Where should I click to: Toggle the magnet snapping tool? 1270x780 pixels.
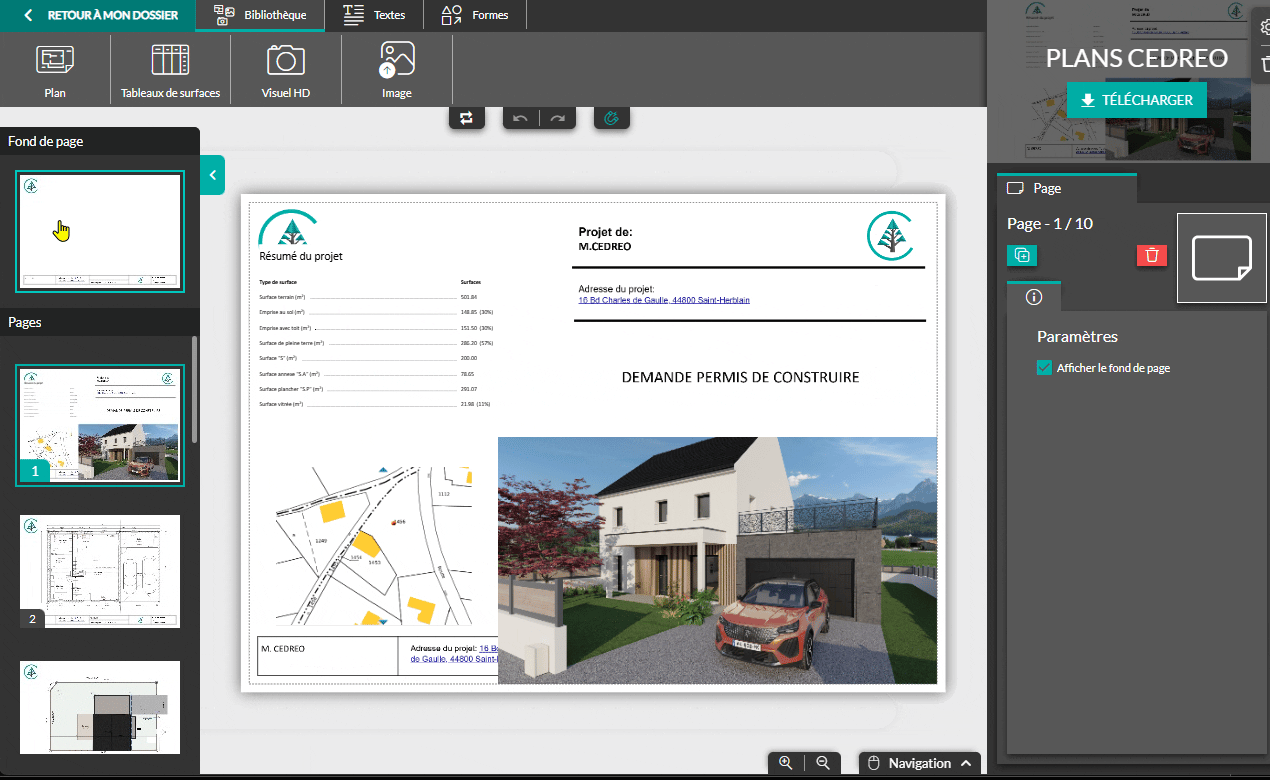[611, 118]
